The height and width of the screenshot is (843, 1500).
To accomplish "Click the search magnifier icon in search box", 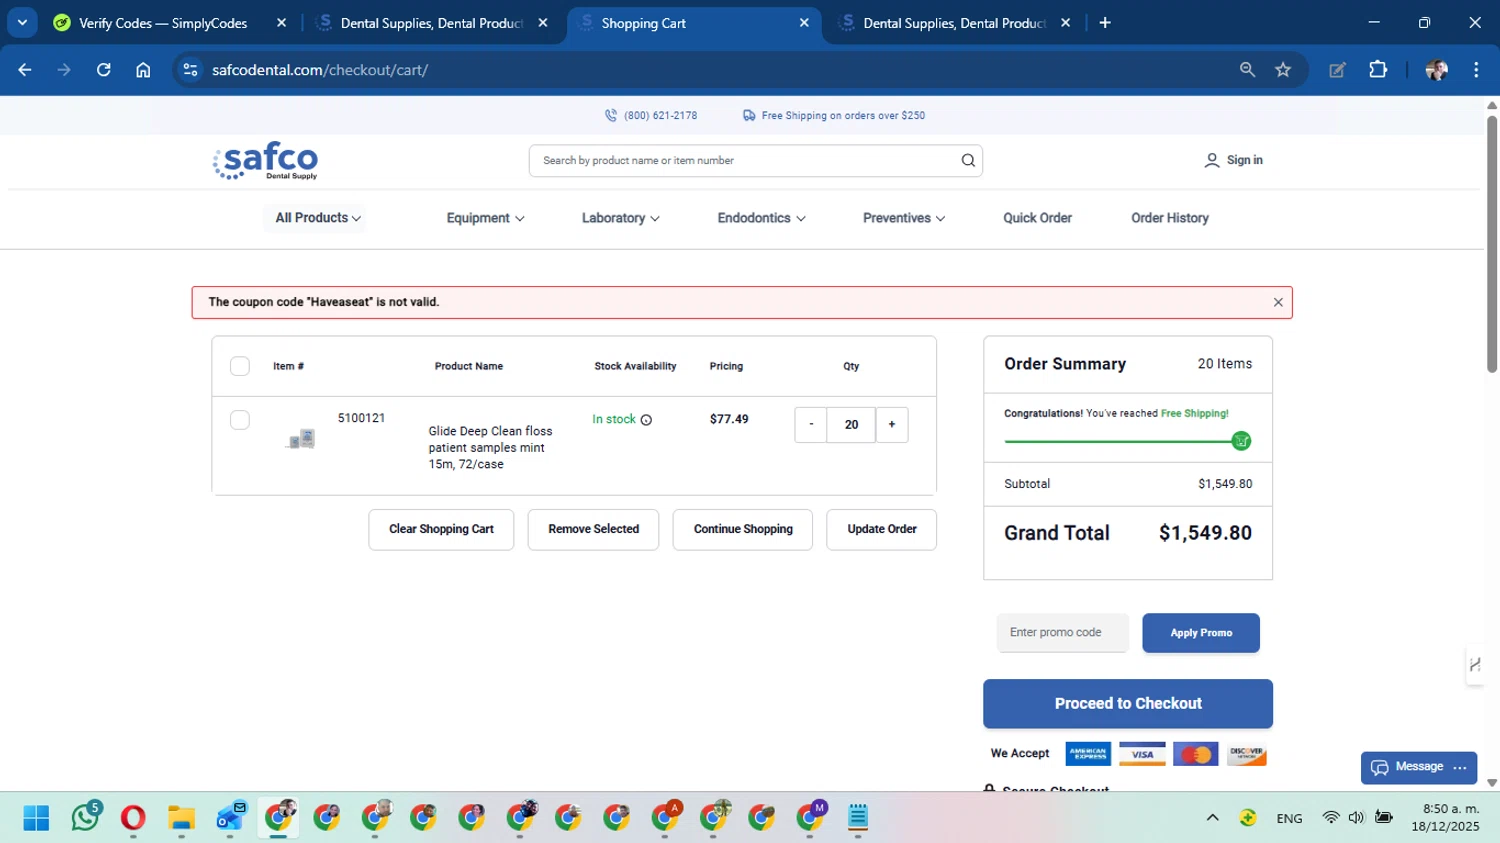I will click(968, 160).
